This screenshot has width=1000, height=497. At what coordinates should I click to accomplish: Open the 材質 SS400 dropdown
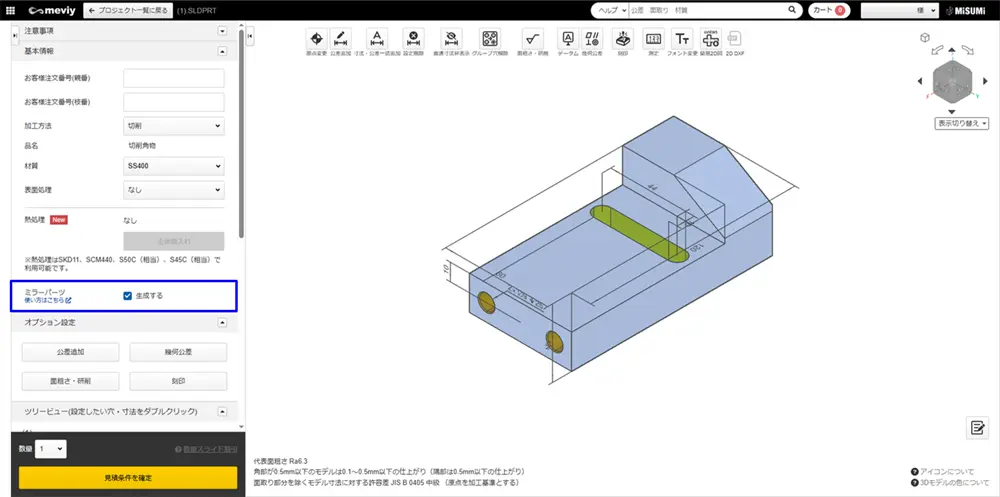(173, 165)
